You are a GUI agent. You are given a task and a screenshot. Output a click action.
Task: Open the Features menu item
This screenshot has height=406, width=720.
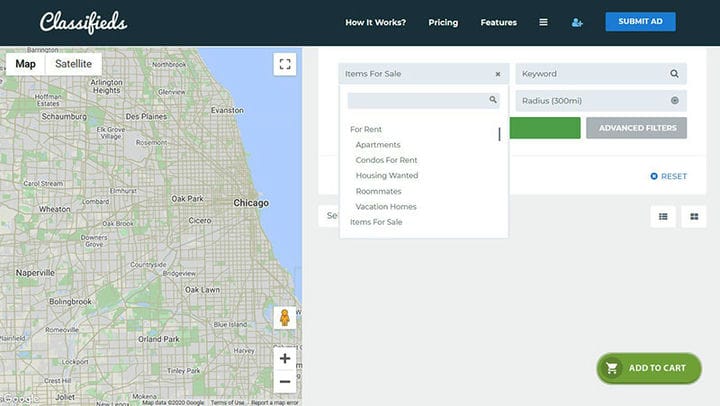click(499, 23)
